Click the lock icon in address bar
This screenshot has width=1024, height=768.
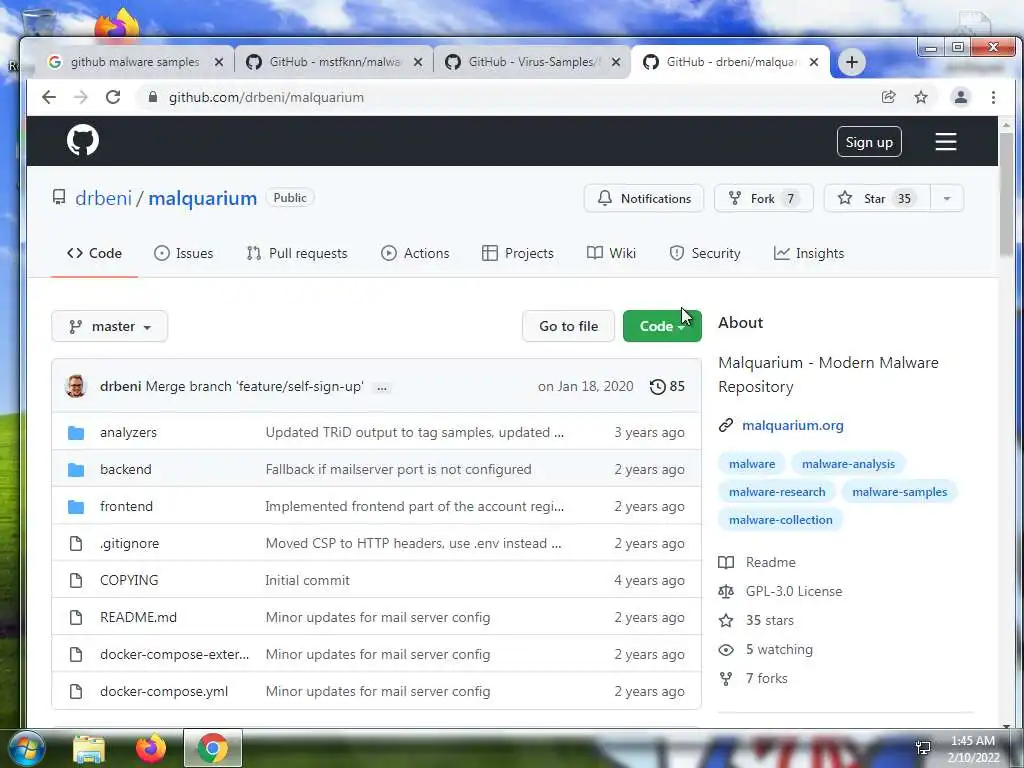(153, 97)
